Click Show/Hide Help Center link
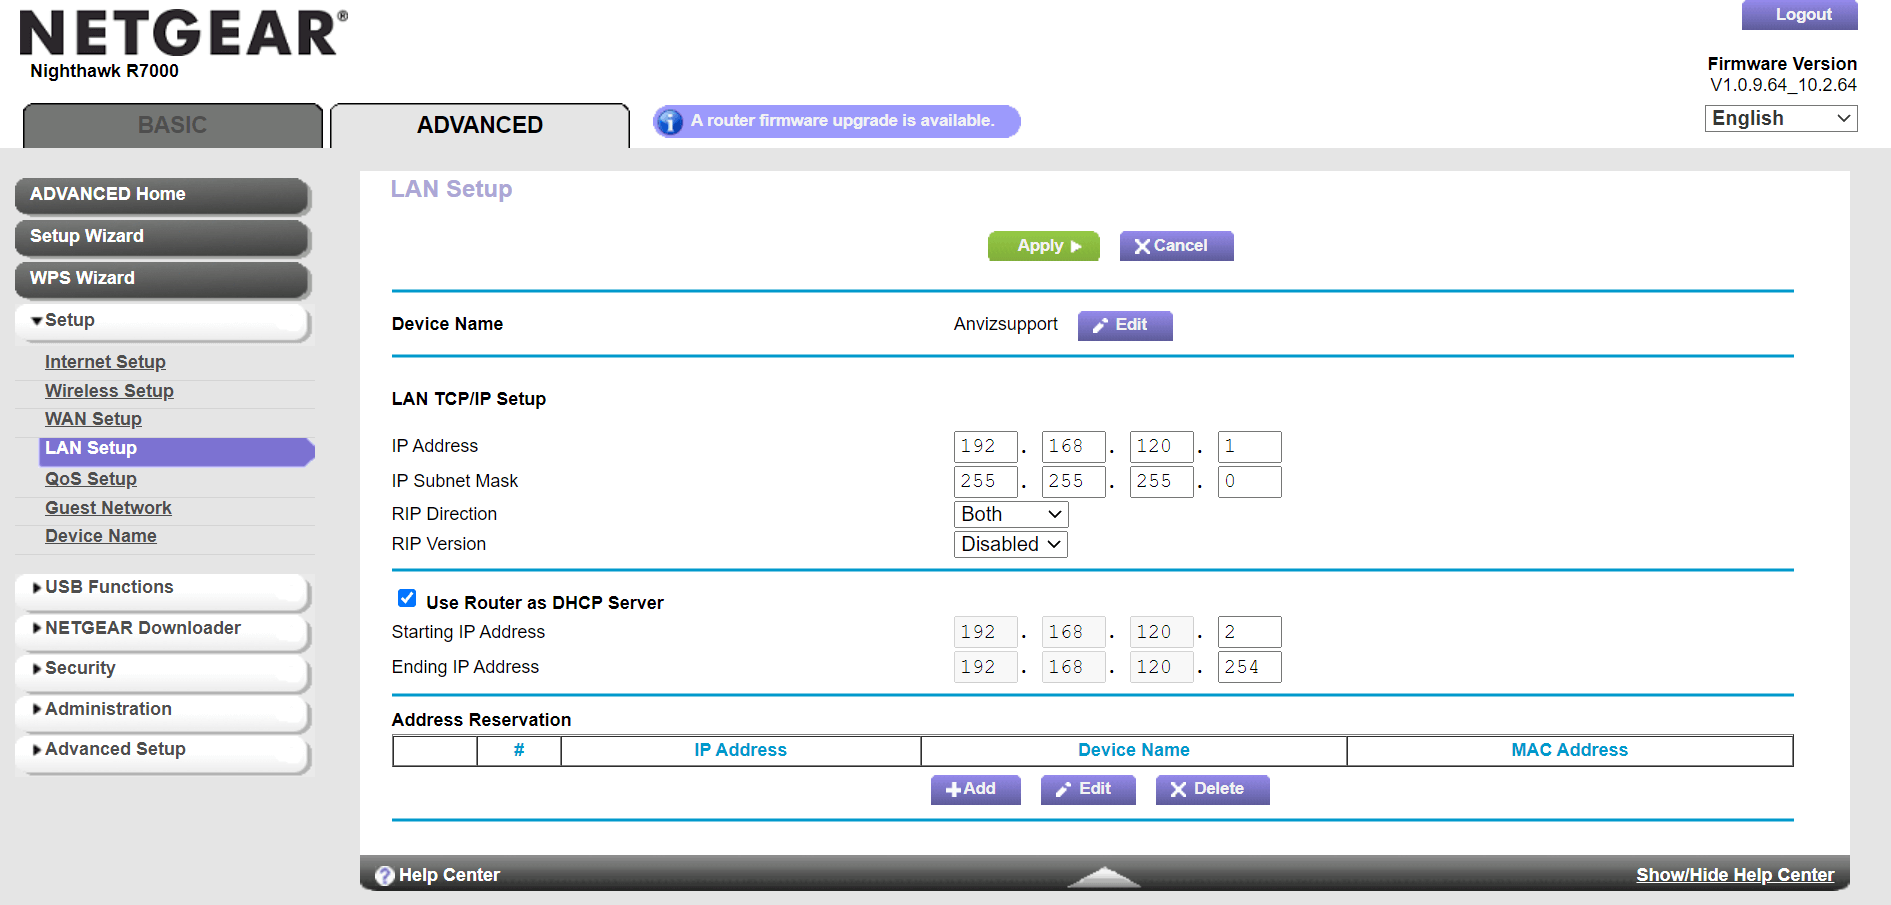Image resolution: width=1891 pixels, height=905 pixels. [x=1734, y=875]
